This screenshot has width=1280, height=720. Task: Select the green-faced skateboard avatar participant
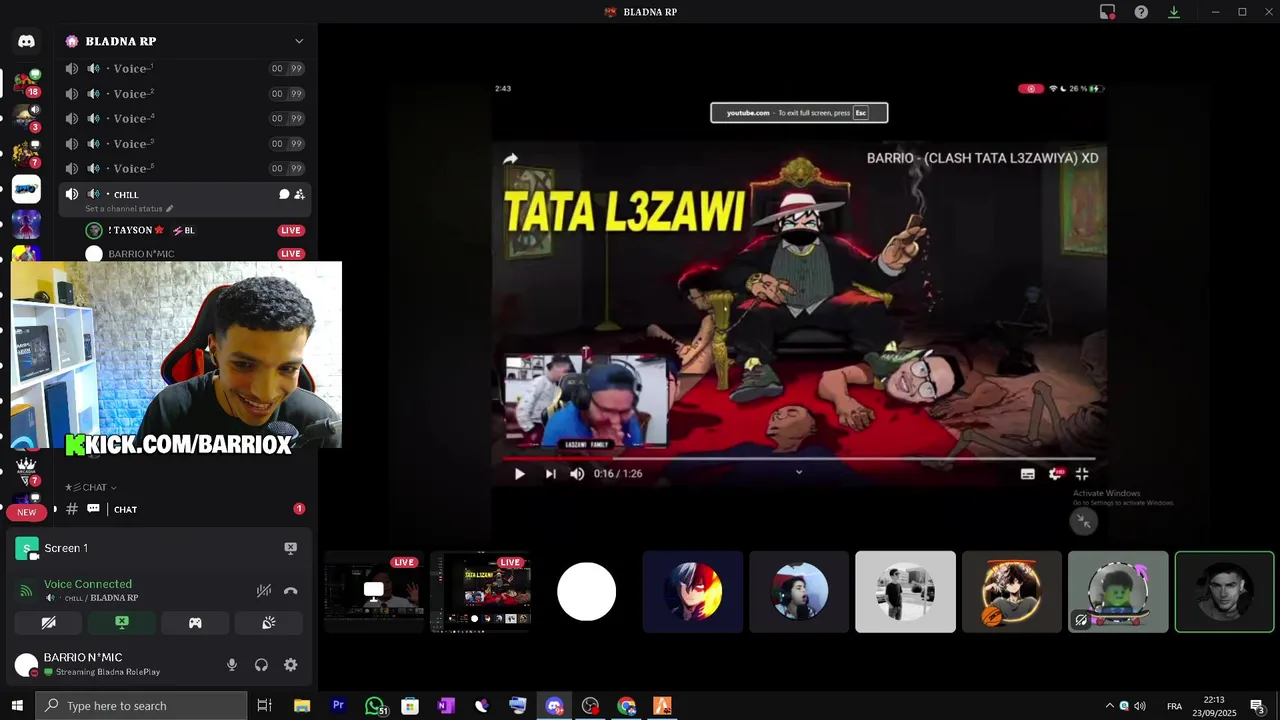[1118, 592]
